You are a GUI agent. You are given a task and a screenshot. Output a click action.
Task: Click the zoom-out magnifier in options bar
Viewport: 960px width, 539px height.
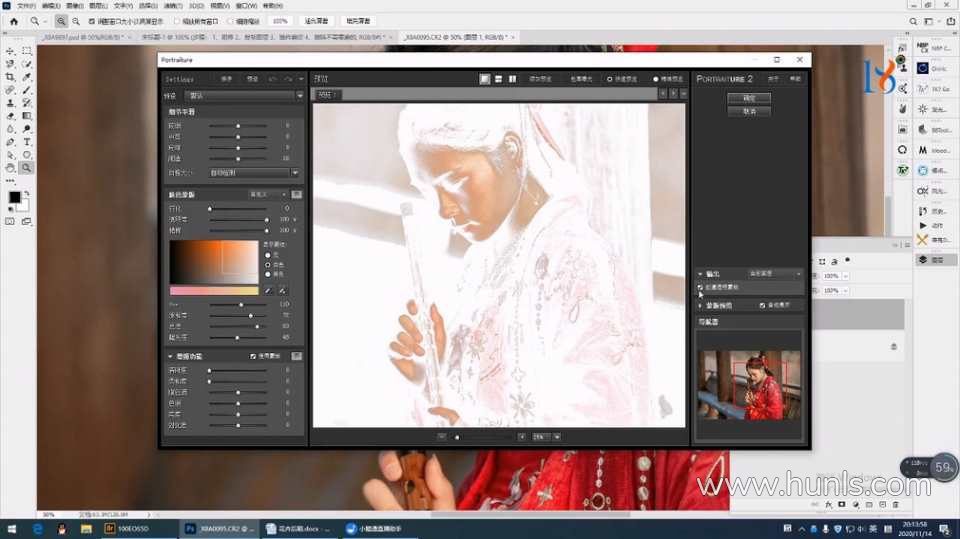(x=76, y=21)
